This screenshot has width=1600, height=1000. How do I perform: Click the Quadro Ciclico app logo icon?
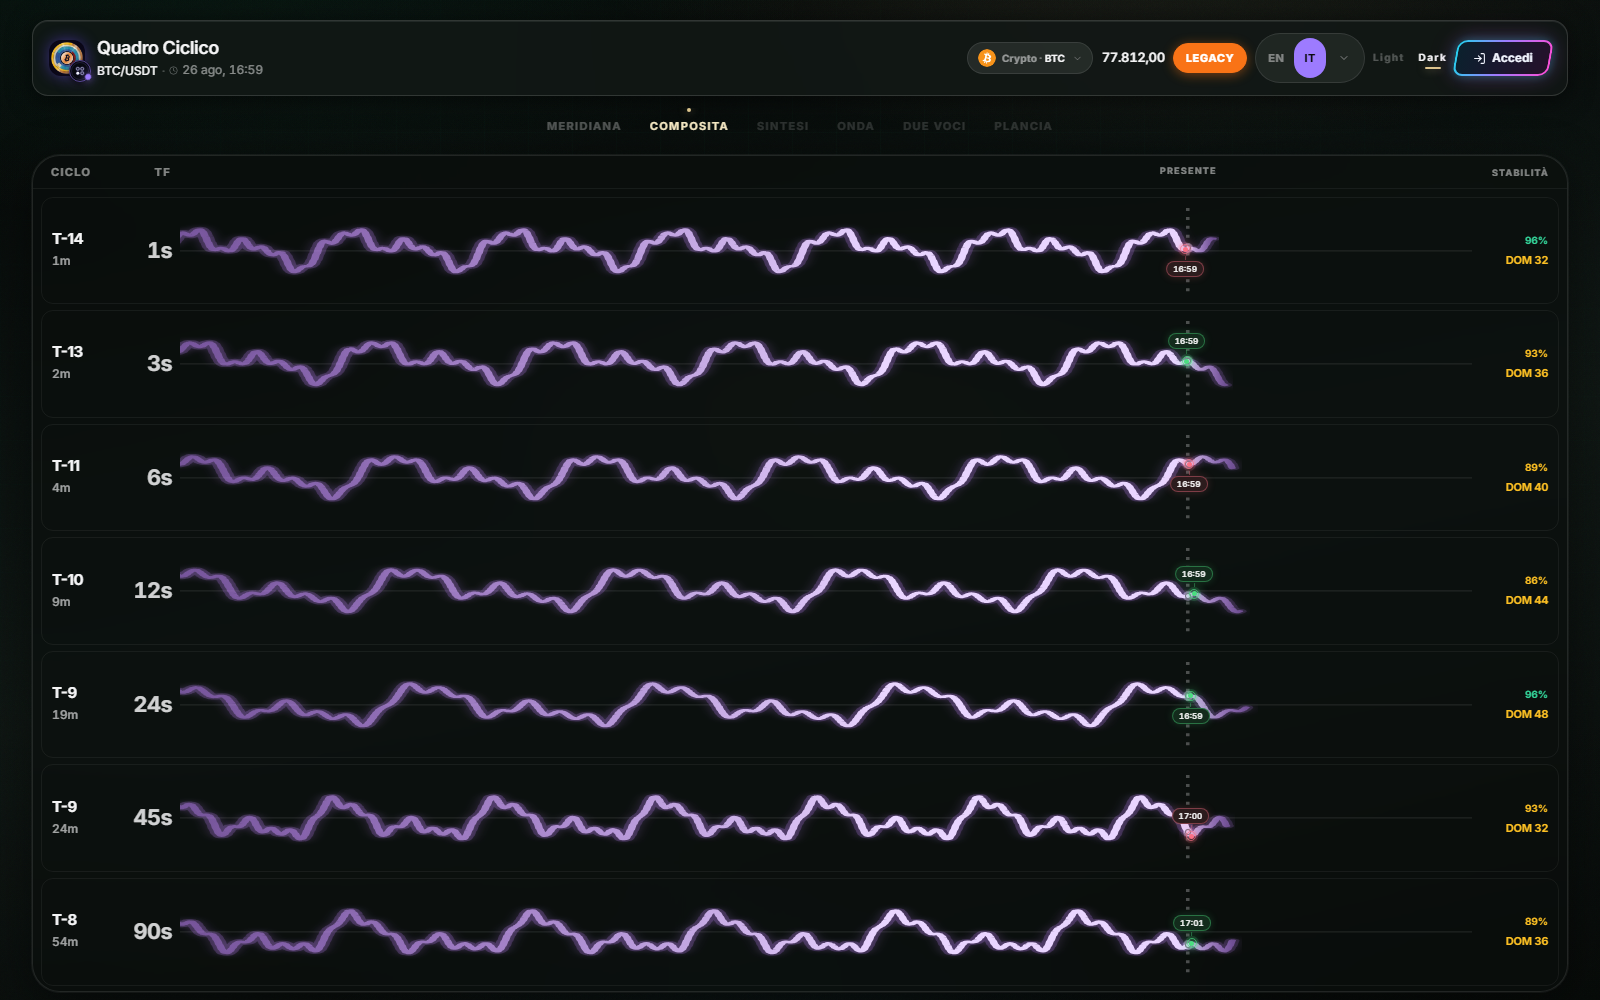click(67, 57)
